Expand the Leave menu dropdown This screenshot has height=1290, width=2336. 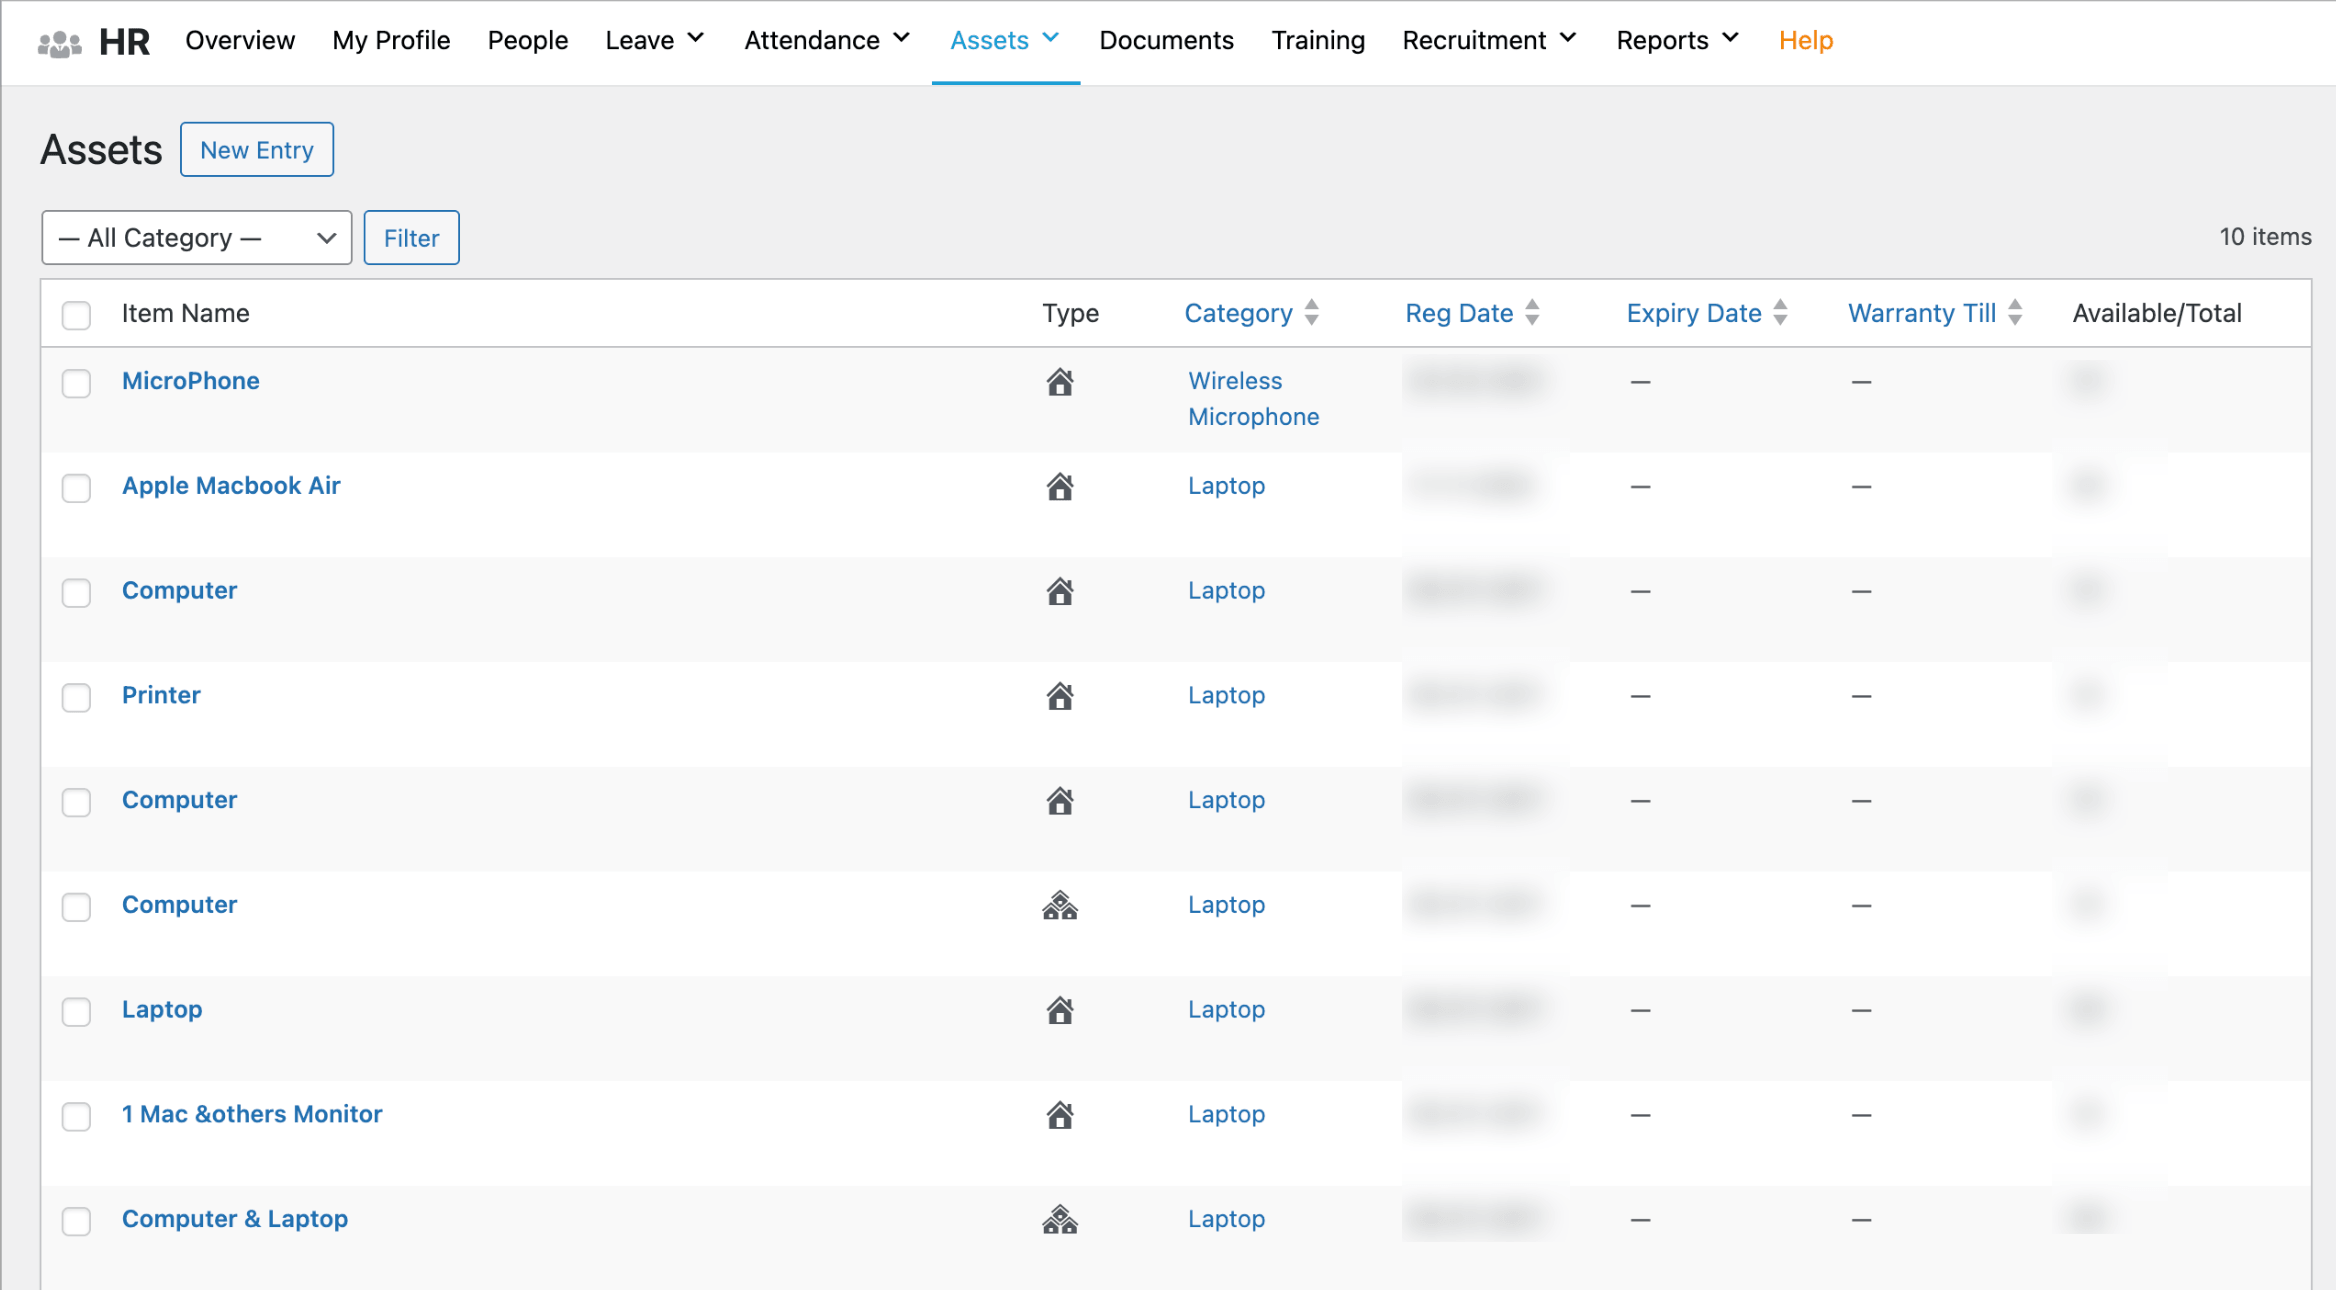(x=655, y=40)
